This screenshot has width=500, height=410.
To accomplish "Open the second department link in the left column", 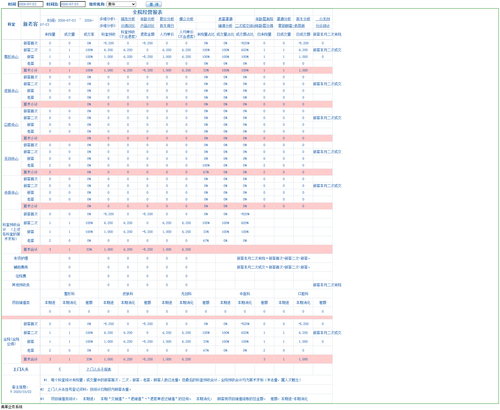I will click(11, 91).
